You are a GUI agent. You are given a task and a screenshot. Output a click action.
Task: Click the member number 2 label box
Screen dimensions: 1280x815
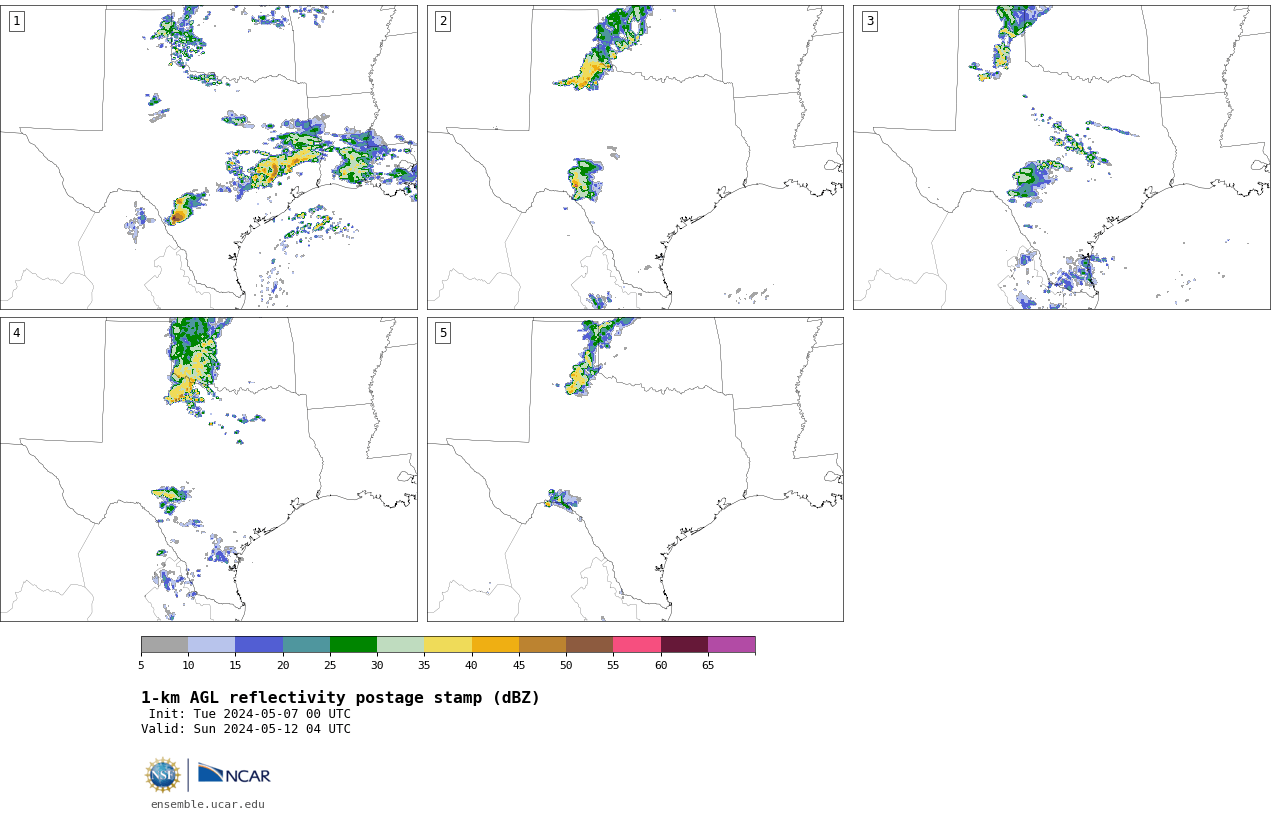coord(443,21)
